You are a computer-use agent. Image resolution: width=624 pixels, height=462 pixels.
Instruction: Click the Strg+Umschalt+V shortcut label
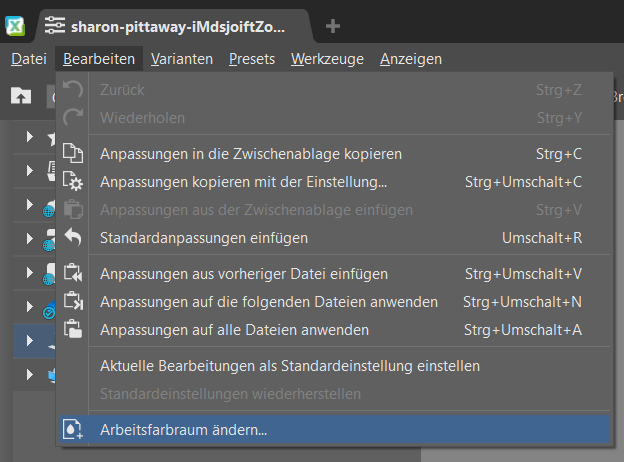(523, 274)
